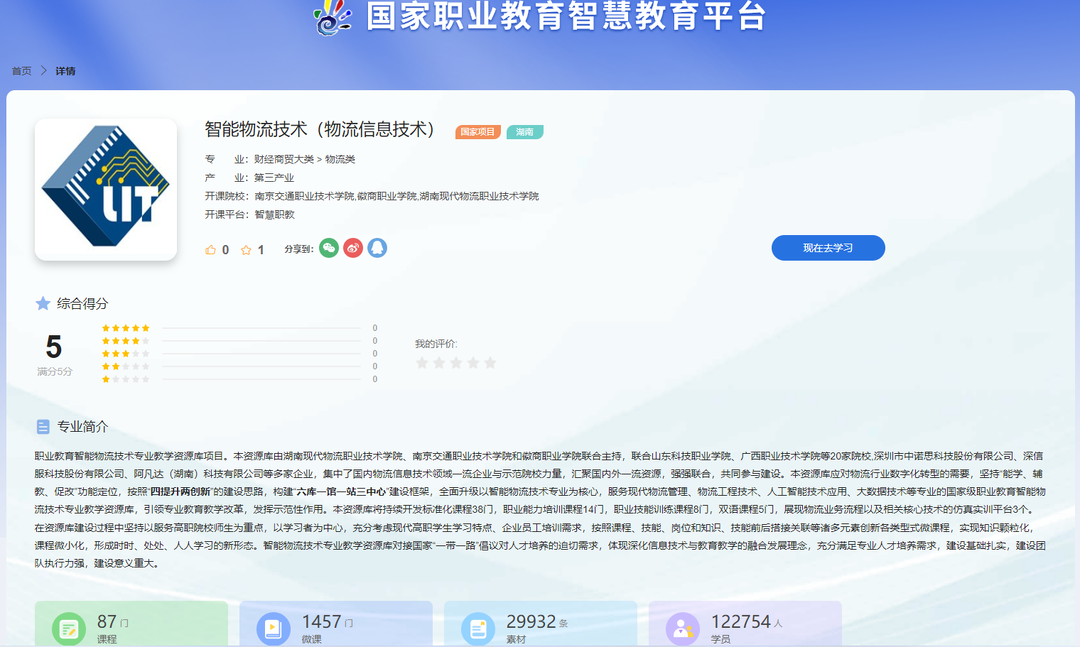Click the 现在去学习 button

[x=828, y=248]
